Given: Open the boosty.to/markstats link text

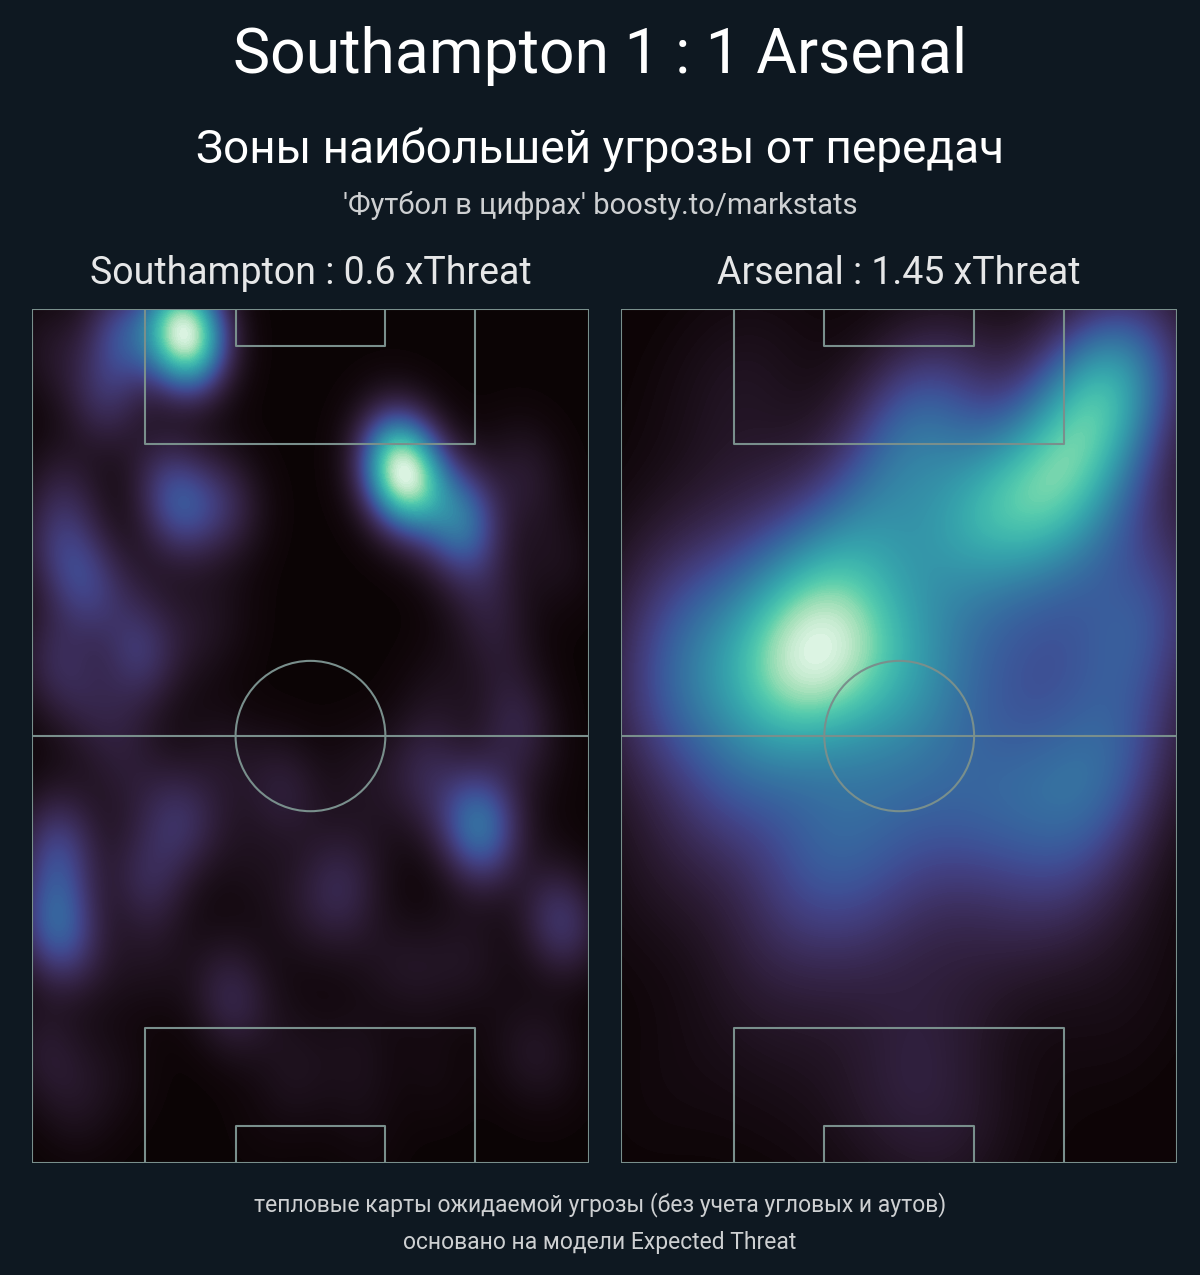Looking at the screenshot, I should tap(724, 204).
